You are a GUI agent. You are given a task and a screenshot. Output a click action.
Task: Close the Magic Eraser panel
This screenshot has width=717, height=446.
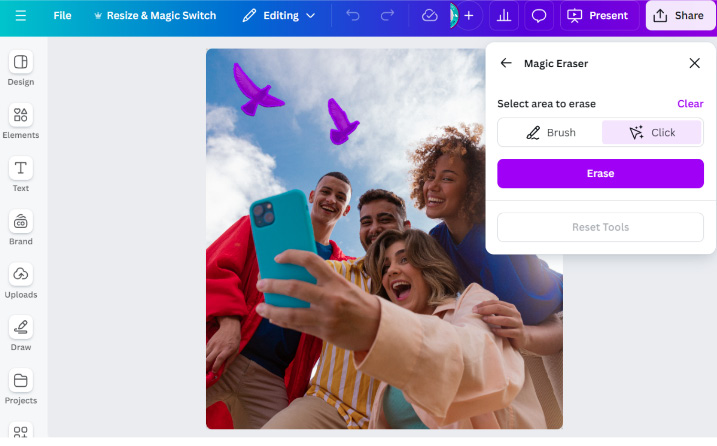click(694, 63)
